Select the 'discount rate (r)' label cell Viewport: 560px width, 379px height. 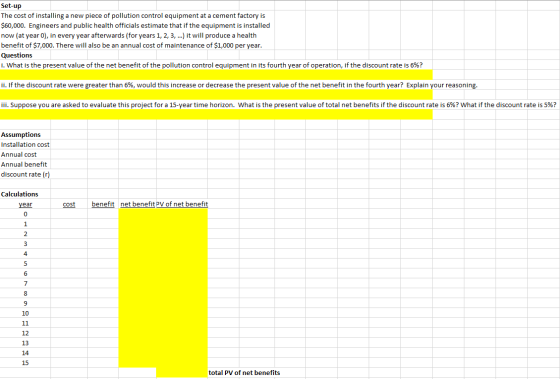[25, 175]
